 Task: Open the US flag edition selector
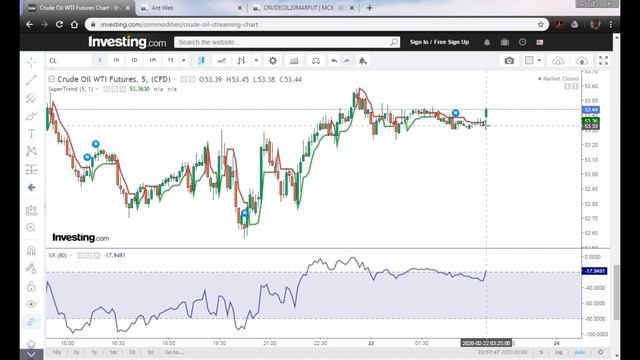540,42
